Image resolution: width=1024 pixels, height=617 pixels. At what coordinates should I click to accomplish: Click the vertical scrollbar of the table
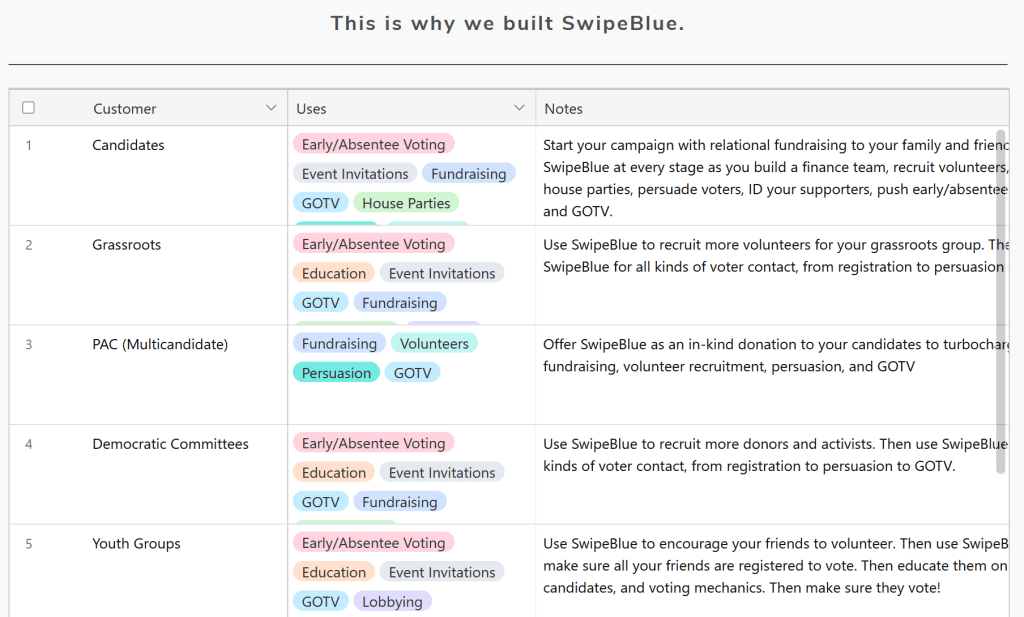pyautogui.click(x=1000, y=302)
